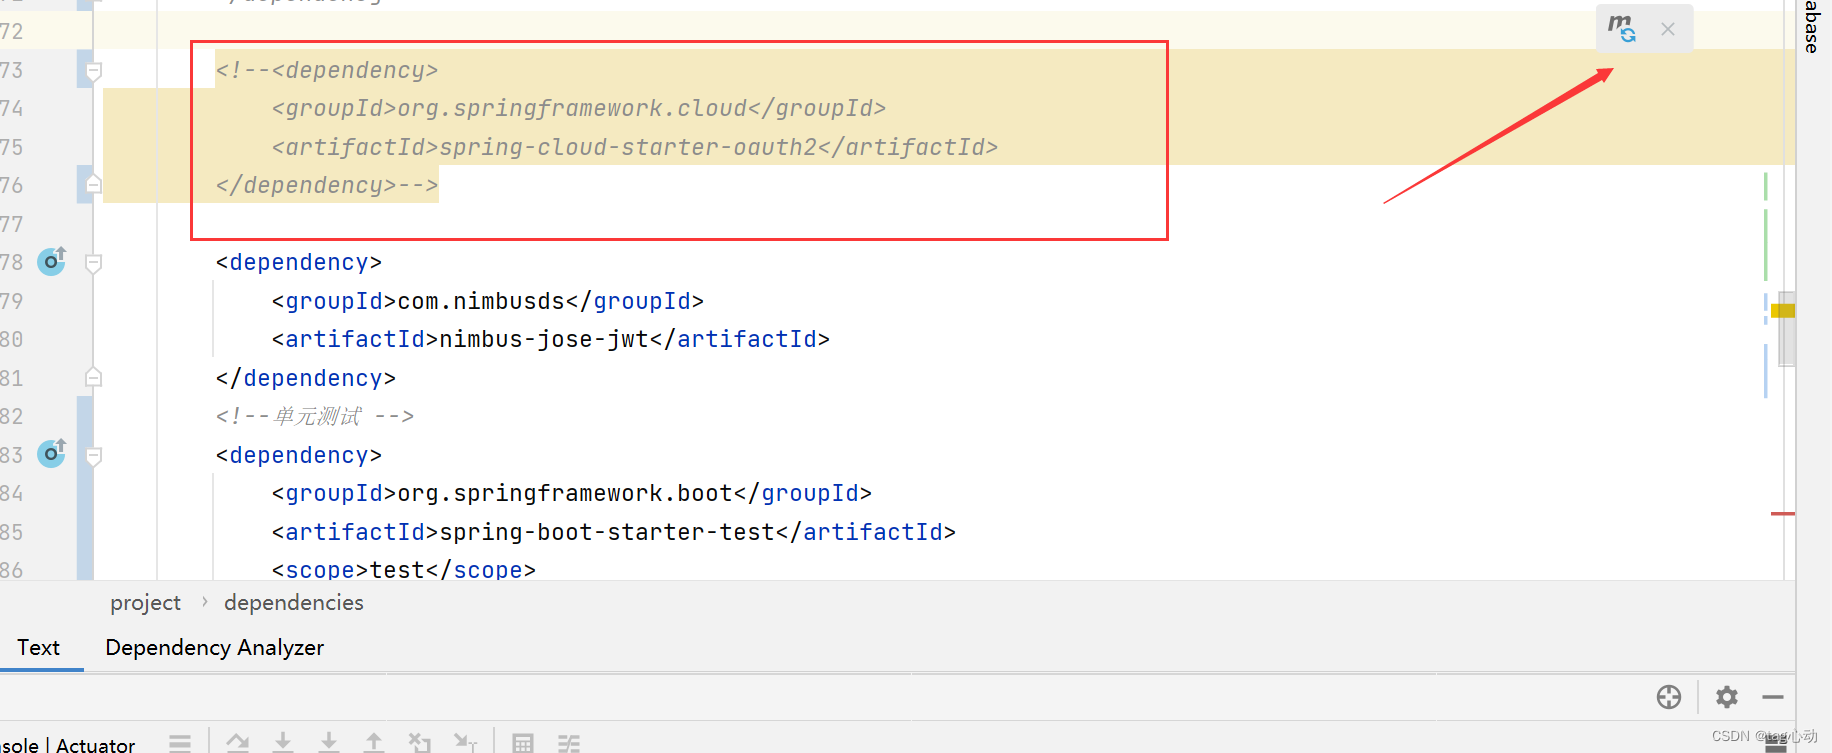Click the yellow warning stripe in the error gutter

(1783, 311)
